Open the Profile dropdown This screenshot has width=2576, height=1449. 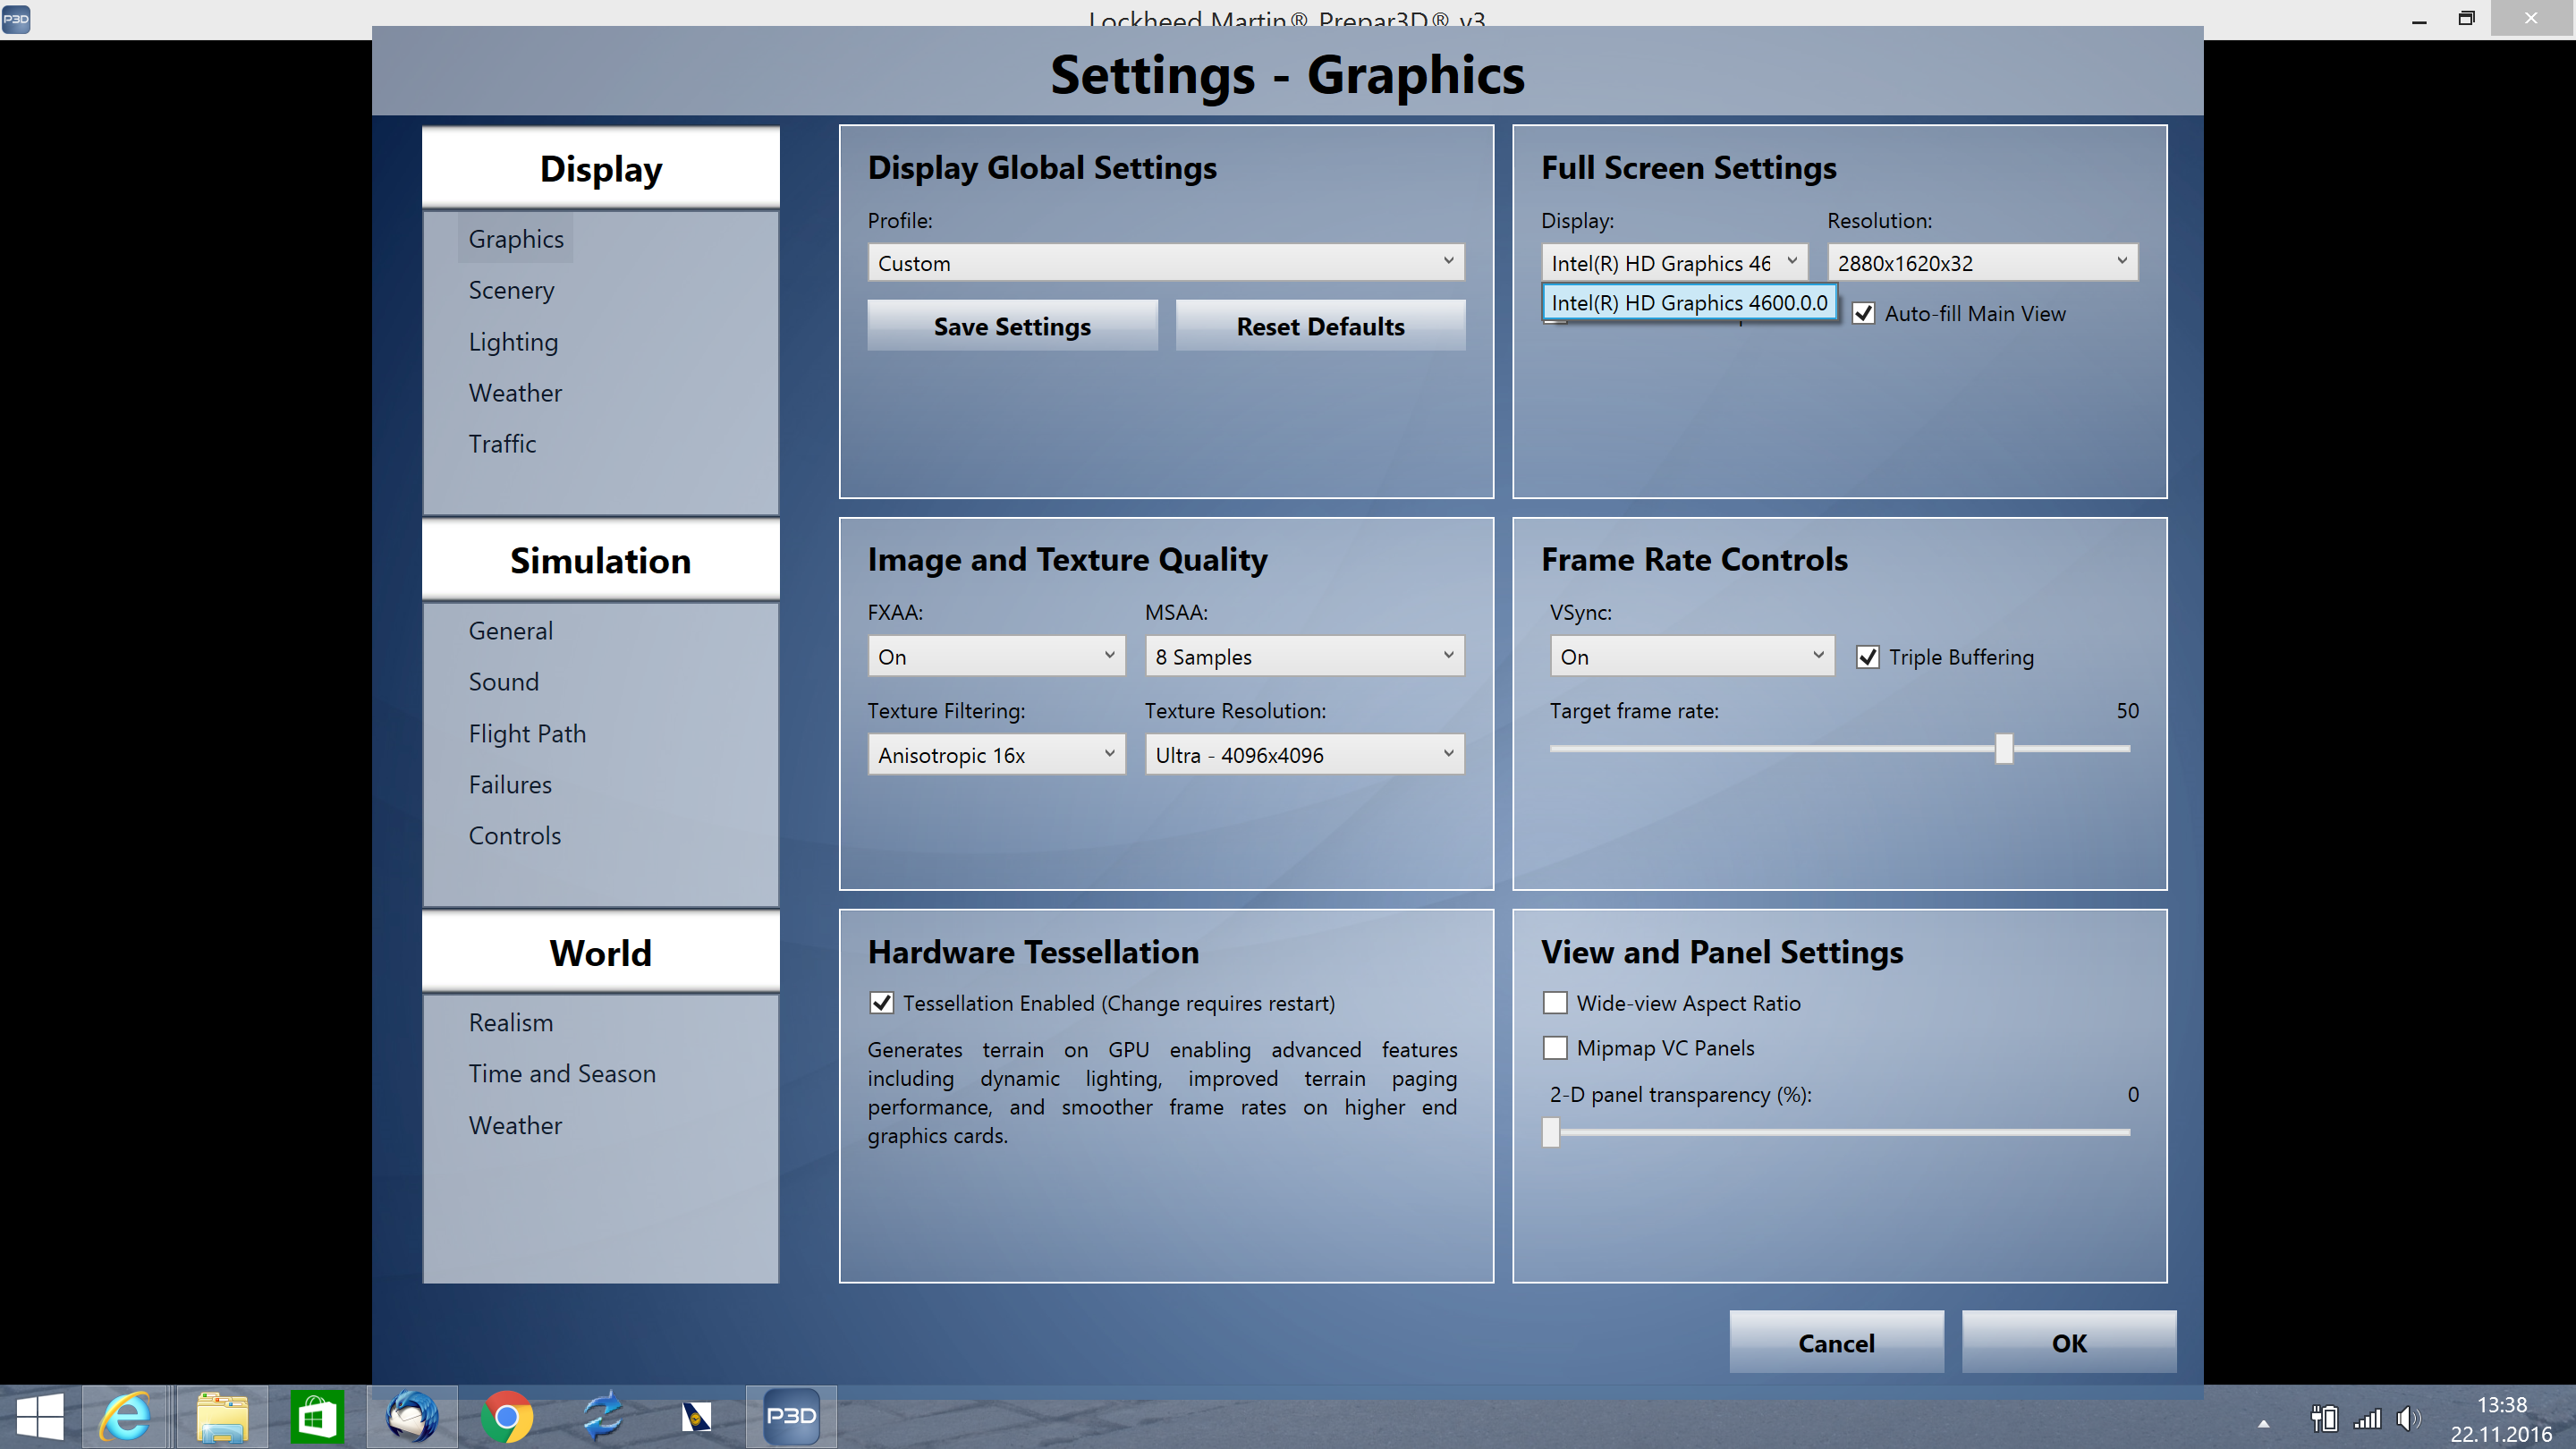click(x=1166, y=263)
